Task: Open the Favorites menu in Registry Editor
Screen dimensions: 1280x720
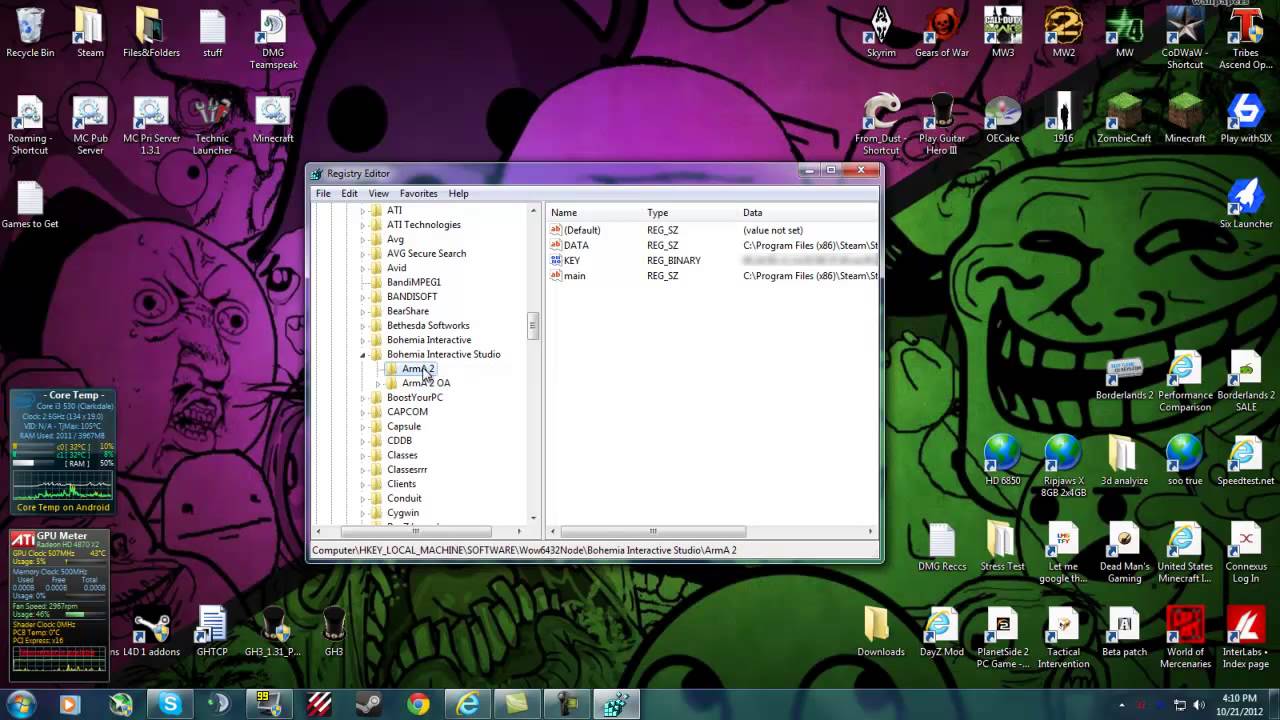Action: [418, 193]
